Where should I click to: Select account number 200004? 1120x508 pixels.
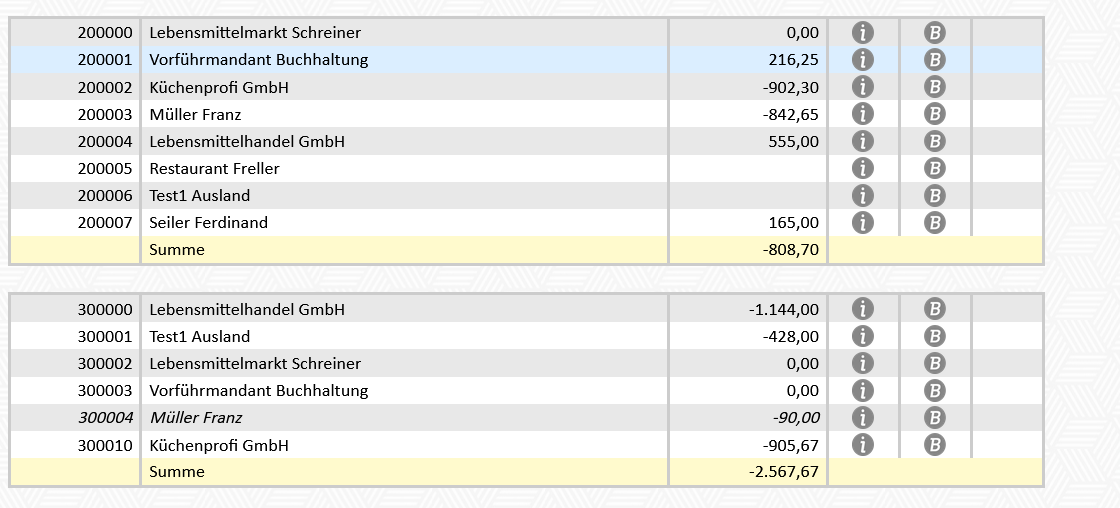coord(104,142)
